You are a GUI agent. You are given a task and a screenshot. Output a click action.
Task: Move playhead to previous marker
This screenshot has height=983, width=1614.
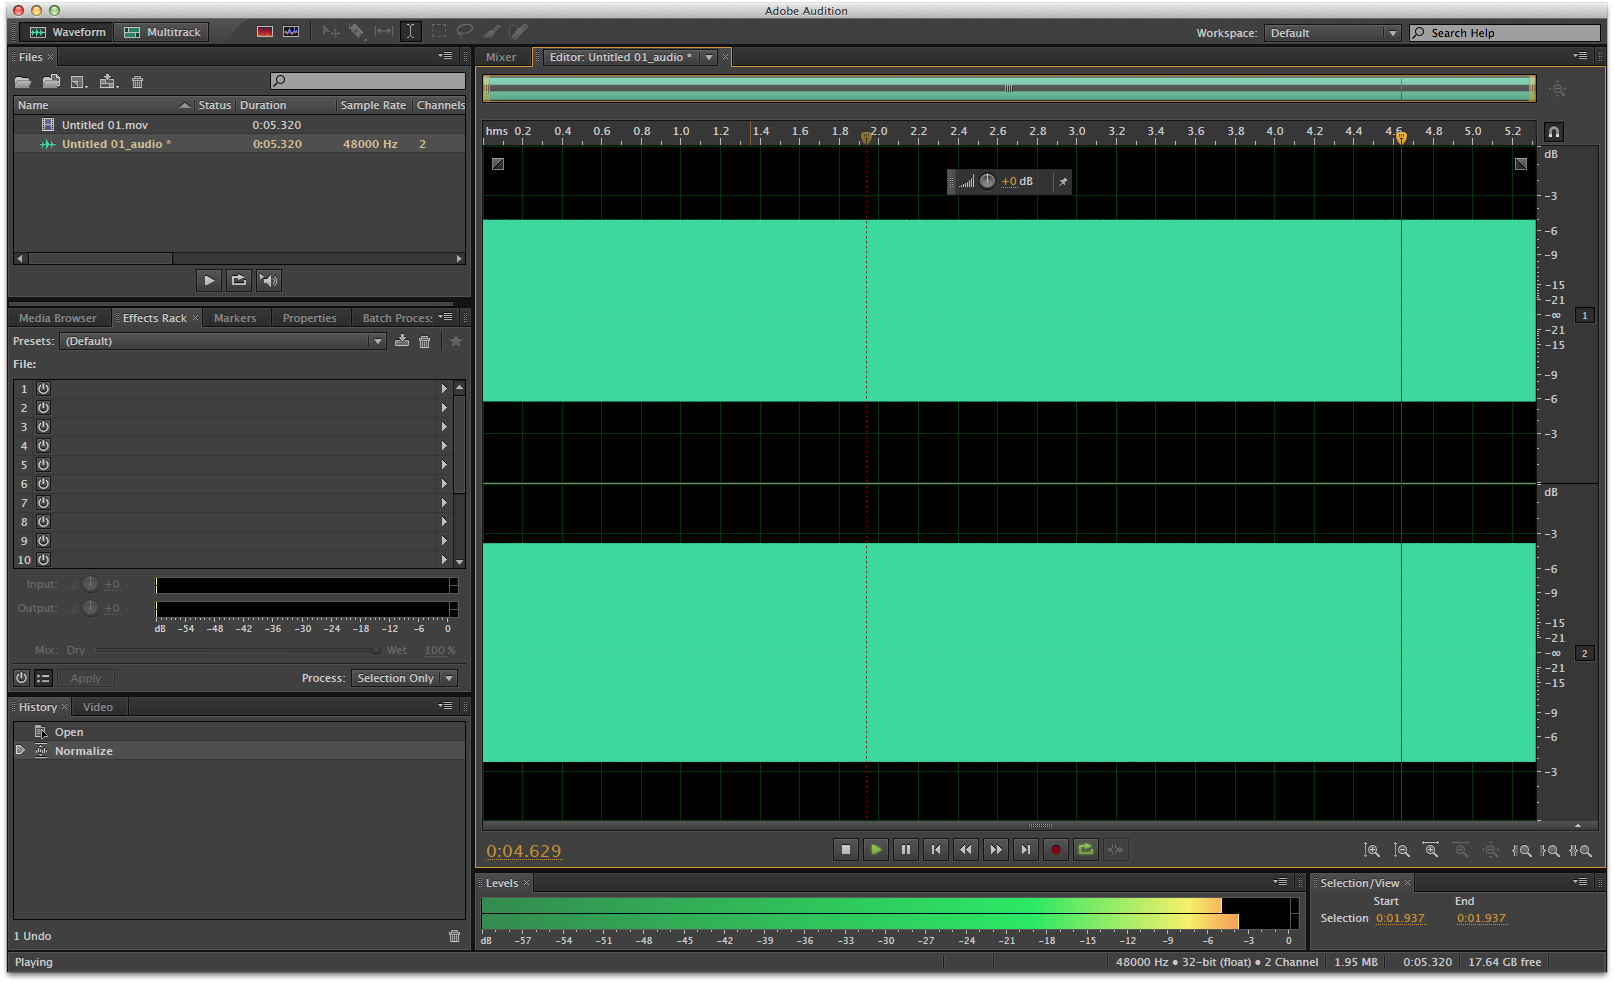click(x=936, y=850)
